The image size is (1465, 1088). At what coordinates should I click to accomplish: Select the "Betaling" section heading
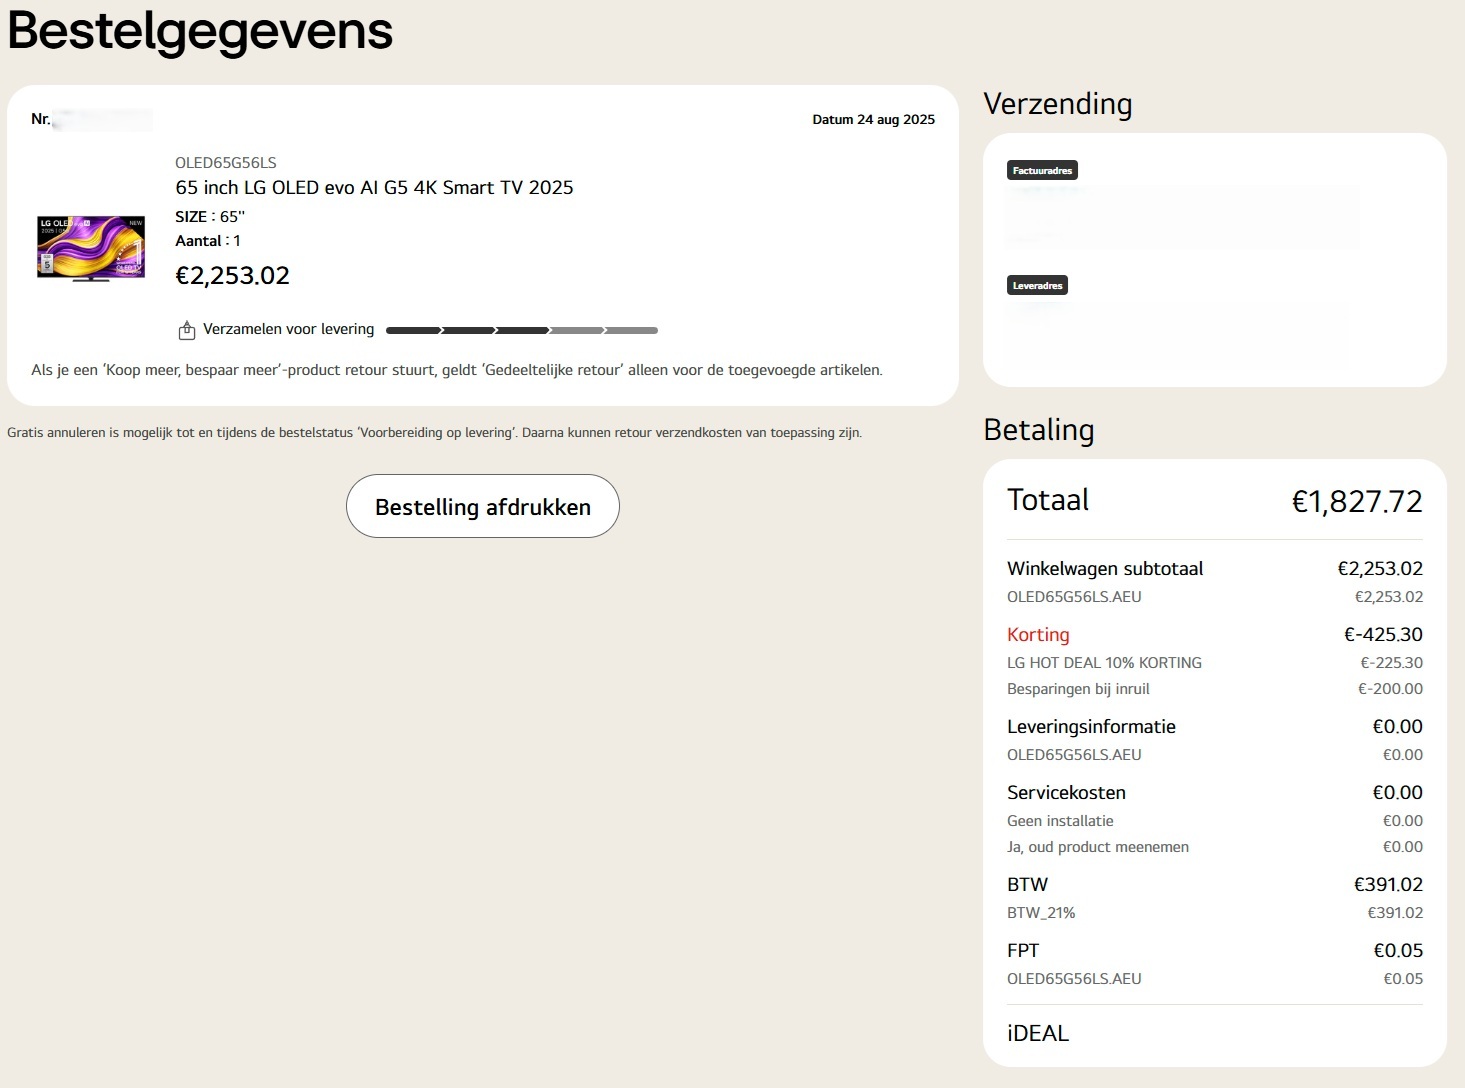tap(1039, 430)
